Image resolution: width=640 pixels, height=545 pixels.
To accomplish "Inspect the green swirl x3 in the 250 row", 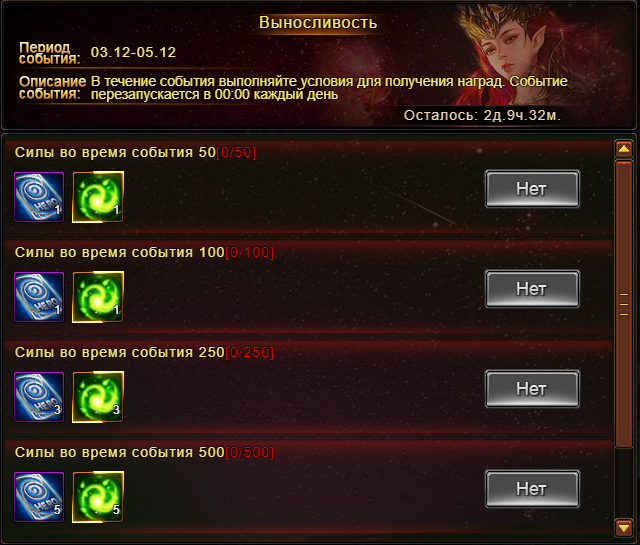I will pyautogui.click(x=98, y=397).
